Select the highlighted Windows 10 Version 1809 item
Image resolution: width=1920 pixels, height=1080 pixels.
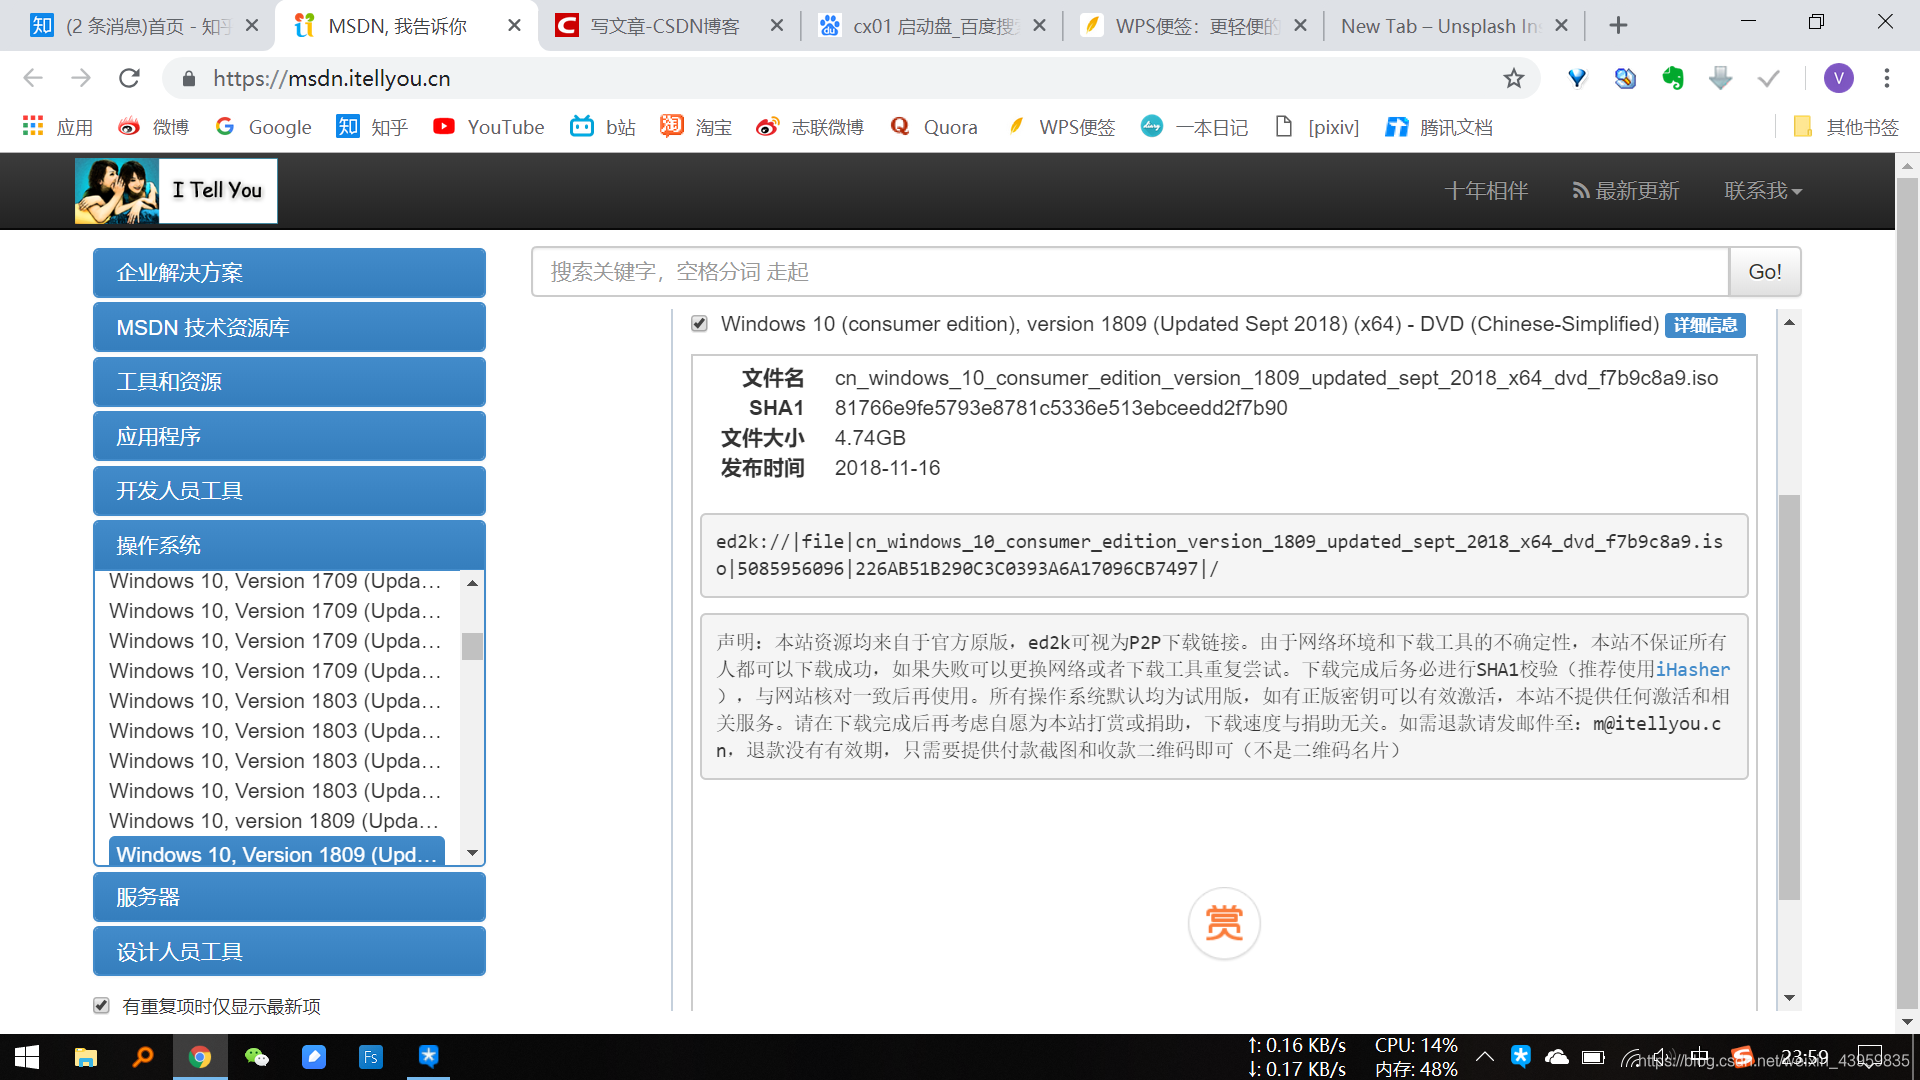click(x=276, y=854)
